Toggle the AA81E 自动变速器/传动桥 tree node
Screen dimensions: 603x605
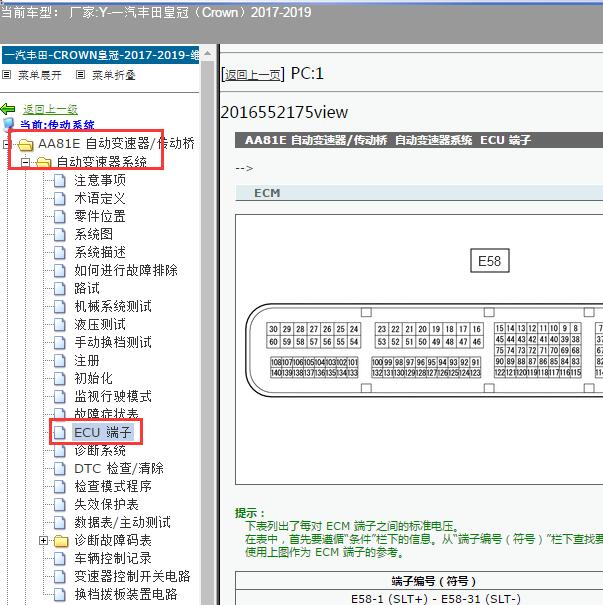5,145
